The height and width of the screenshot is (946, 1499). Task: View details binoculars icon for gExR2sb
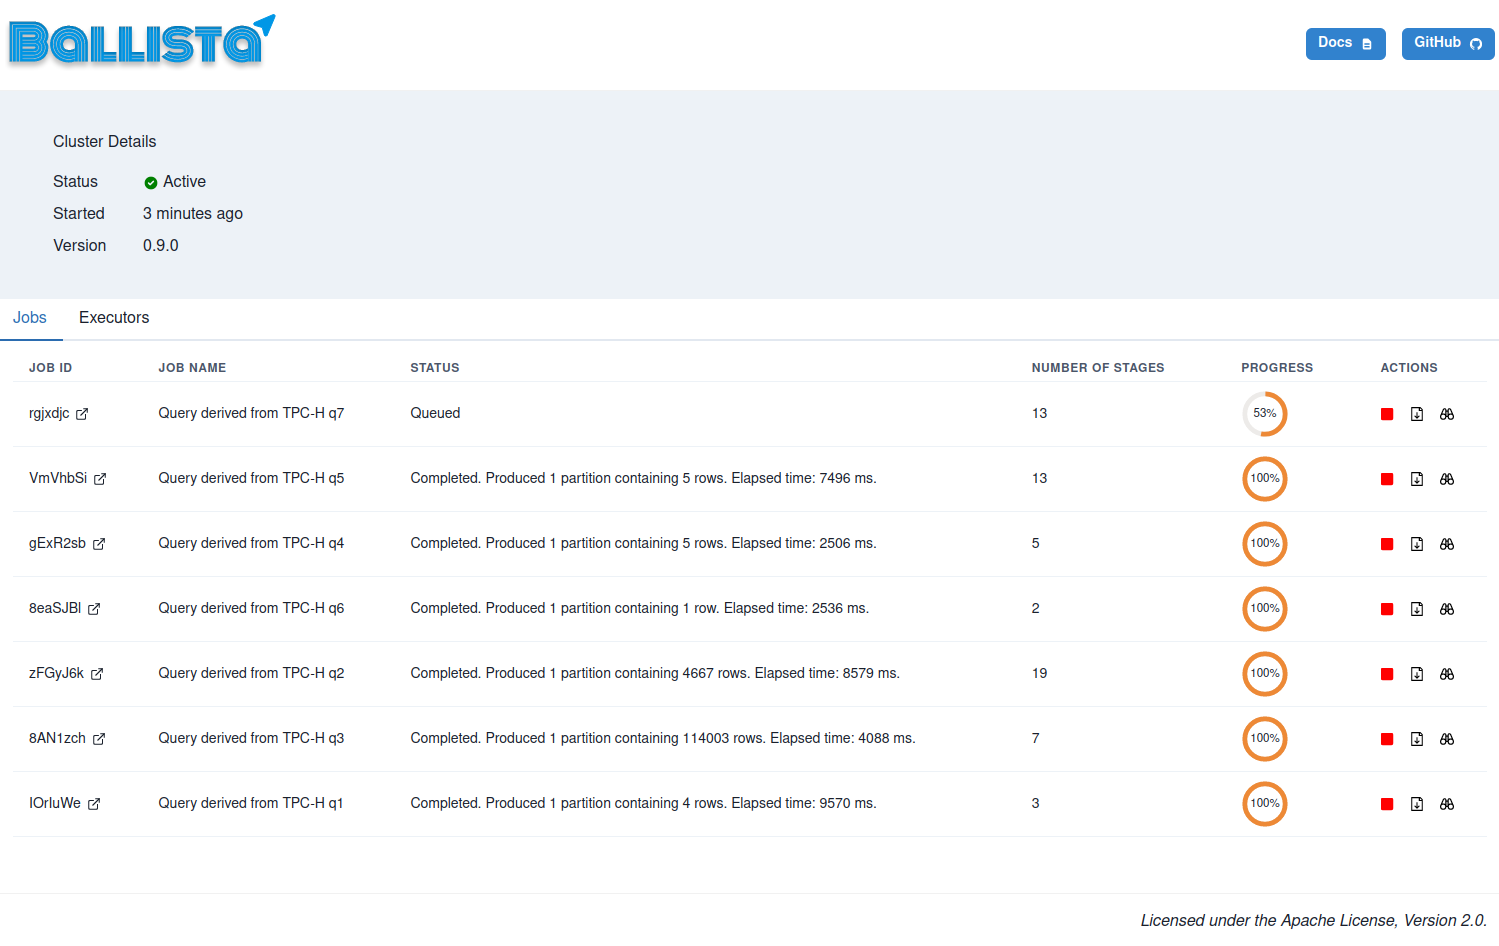[x=1447, y=544]
